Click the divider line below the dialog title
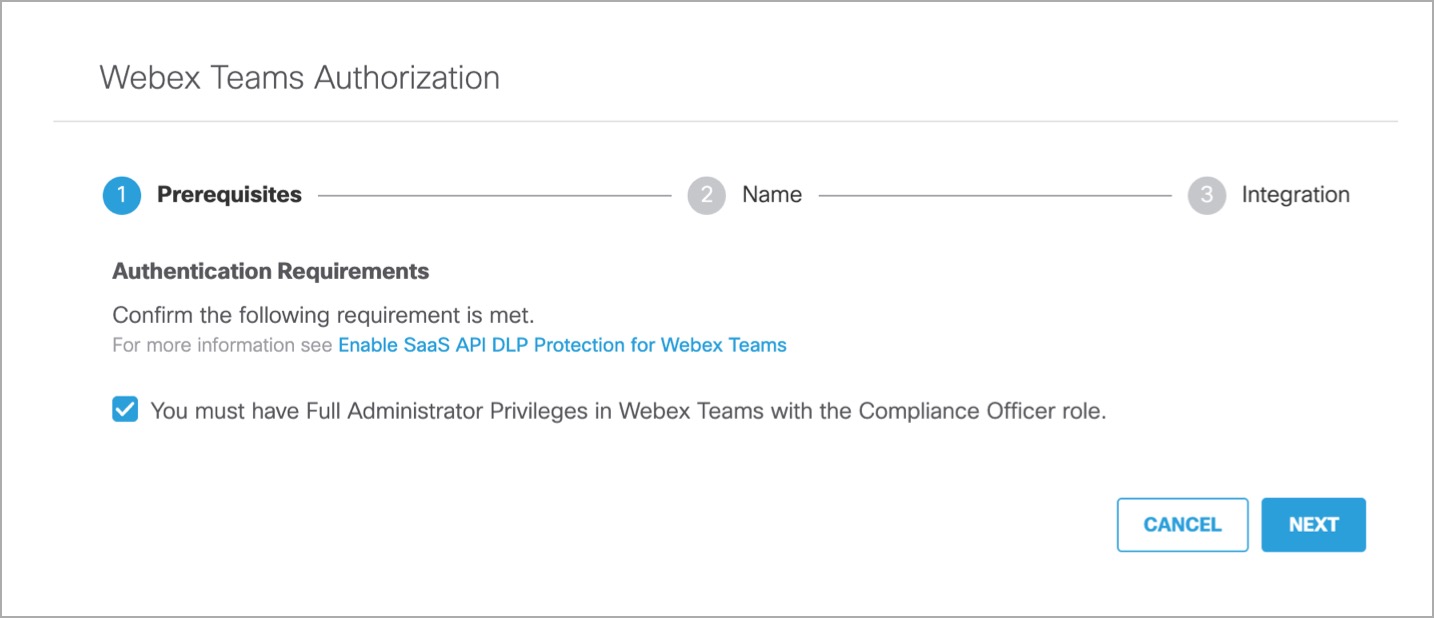Screen dimensions: 1434x618 point(725,122)
